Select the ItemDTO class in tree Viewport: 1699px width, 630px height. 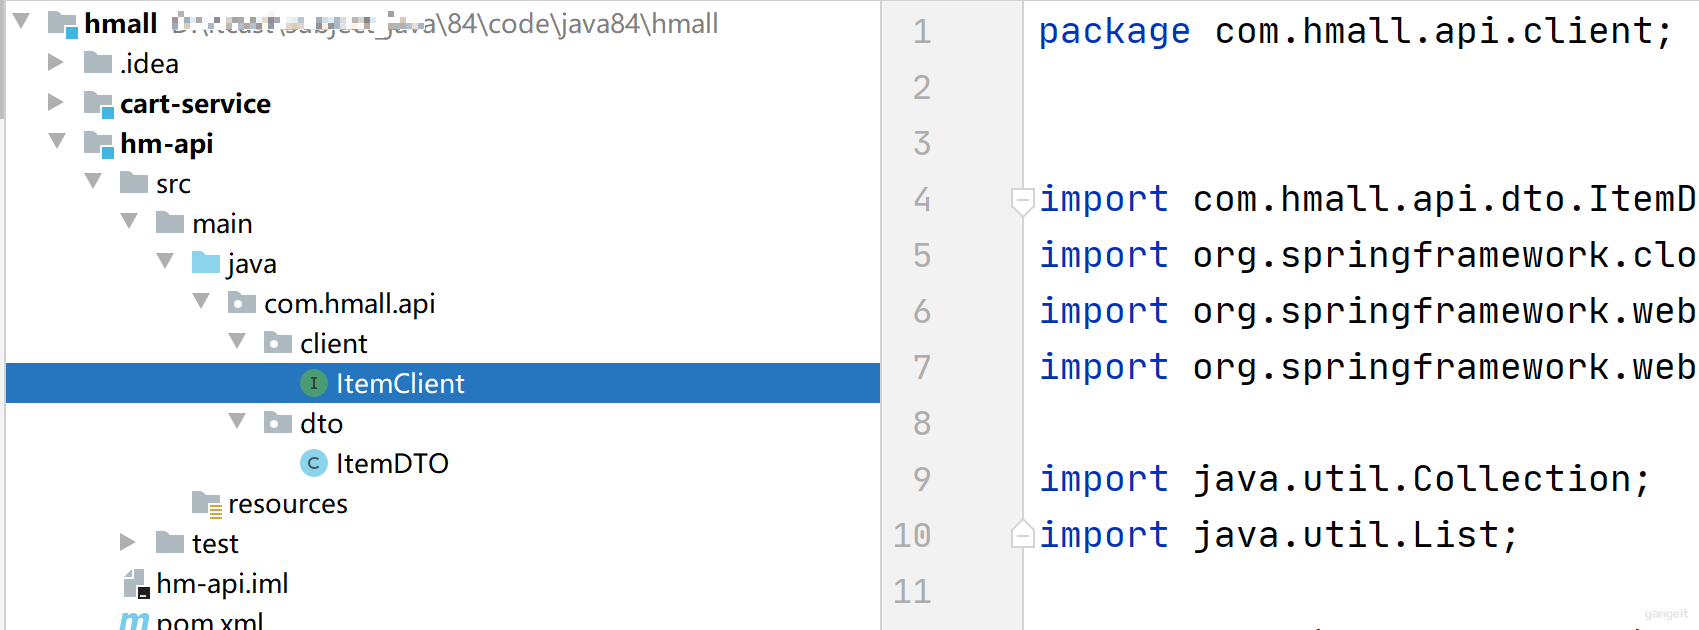(392, 464)
